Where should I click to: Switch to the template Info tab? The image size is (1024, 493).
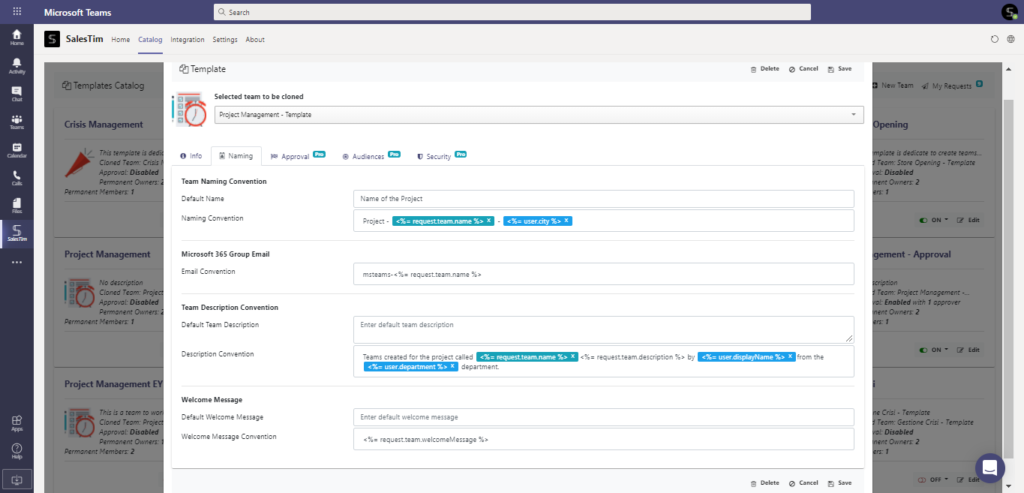click(x=191, y=156)
